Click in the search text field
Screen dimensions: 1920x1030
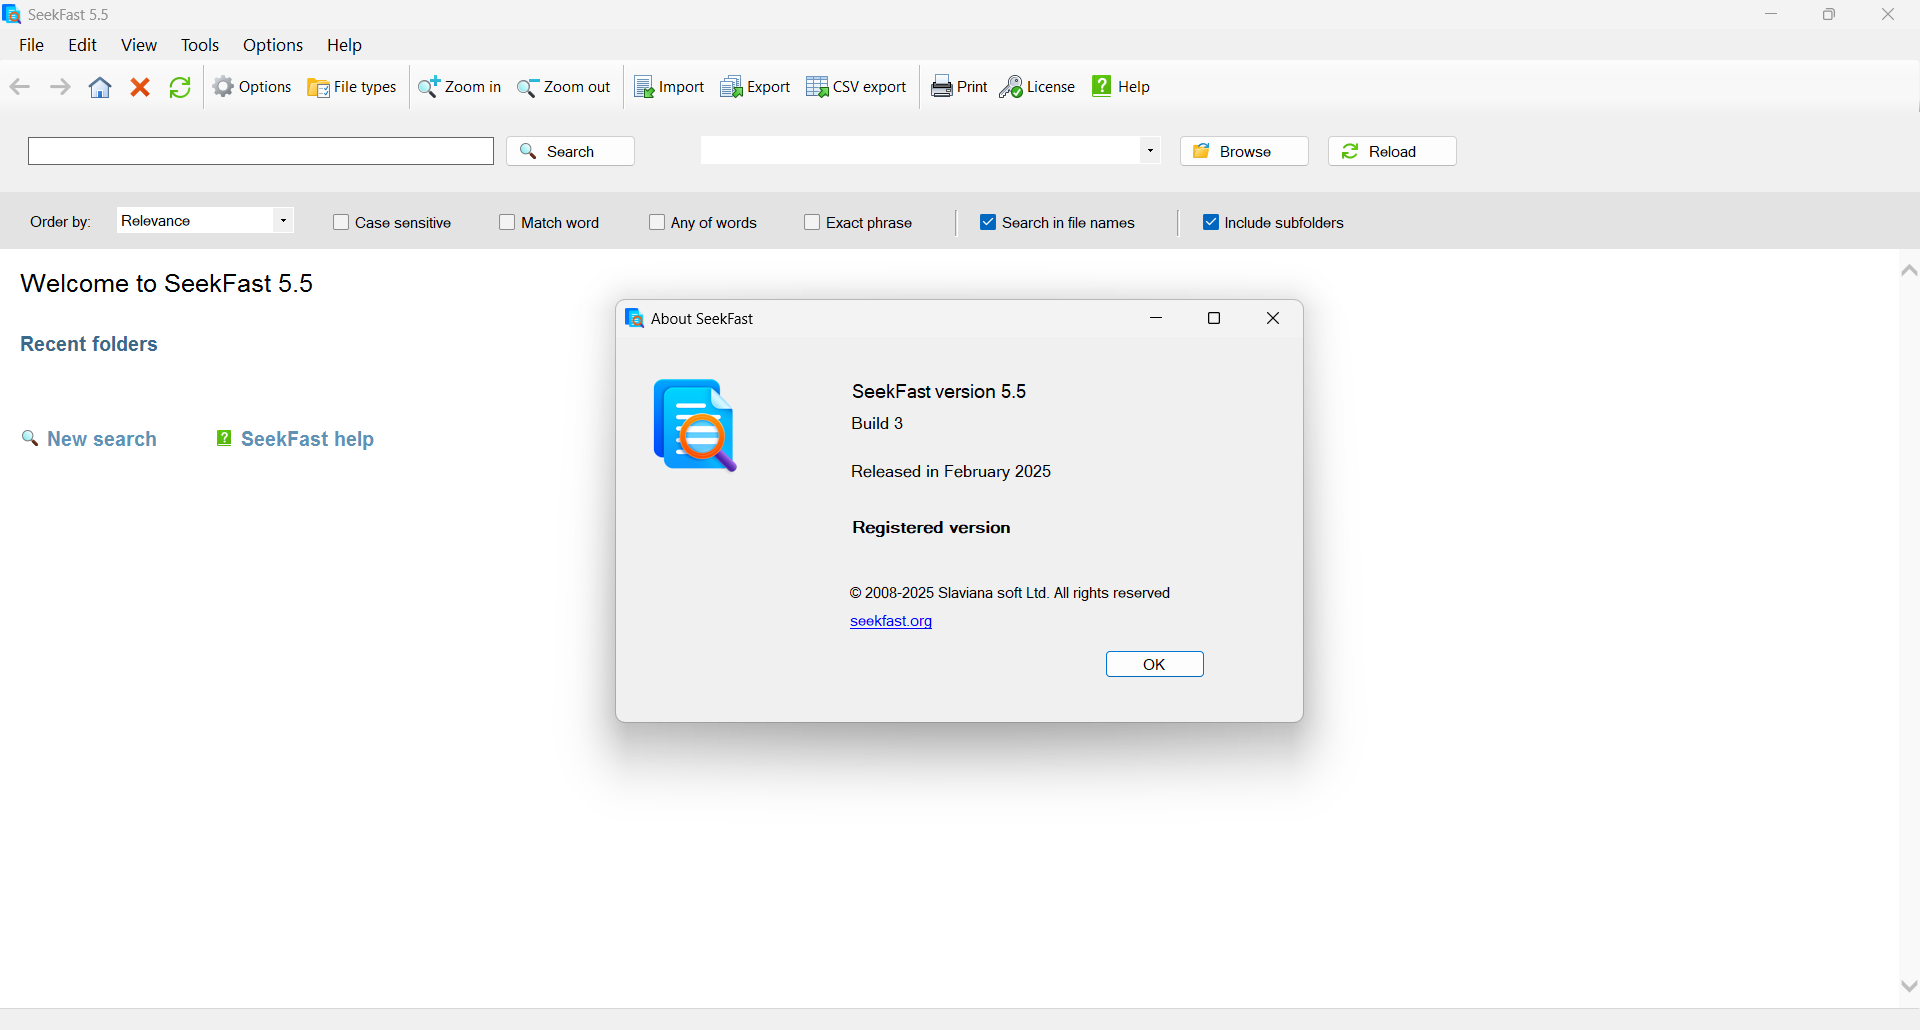[261, 151]
